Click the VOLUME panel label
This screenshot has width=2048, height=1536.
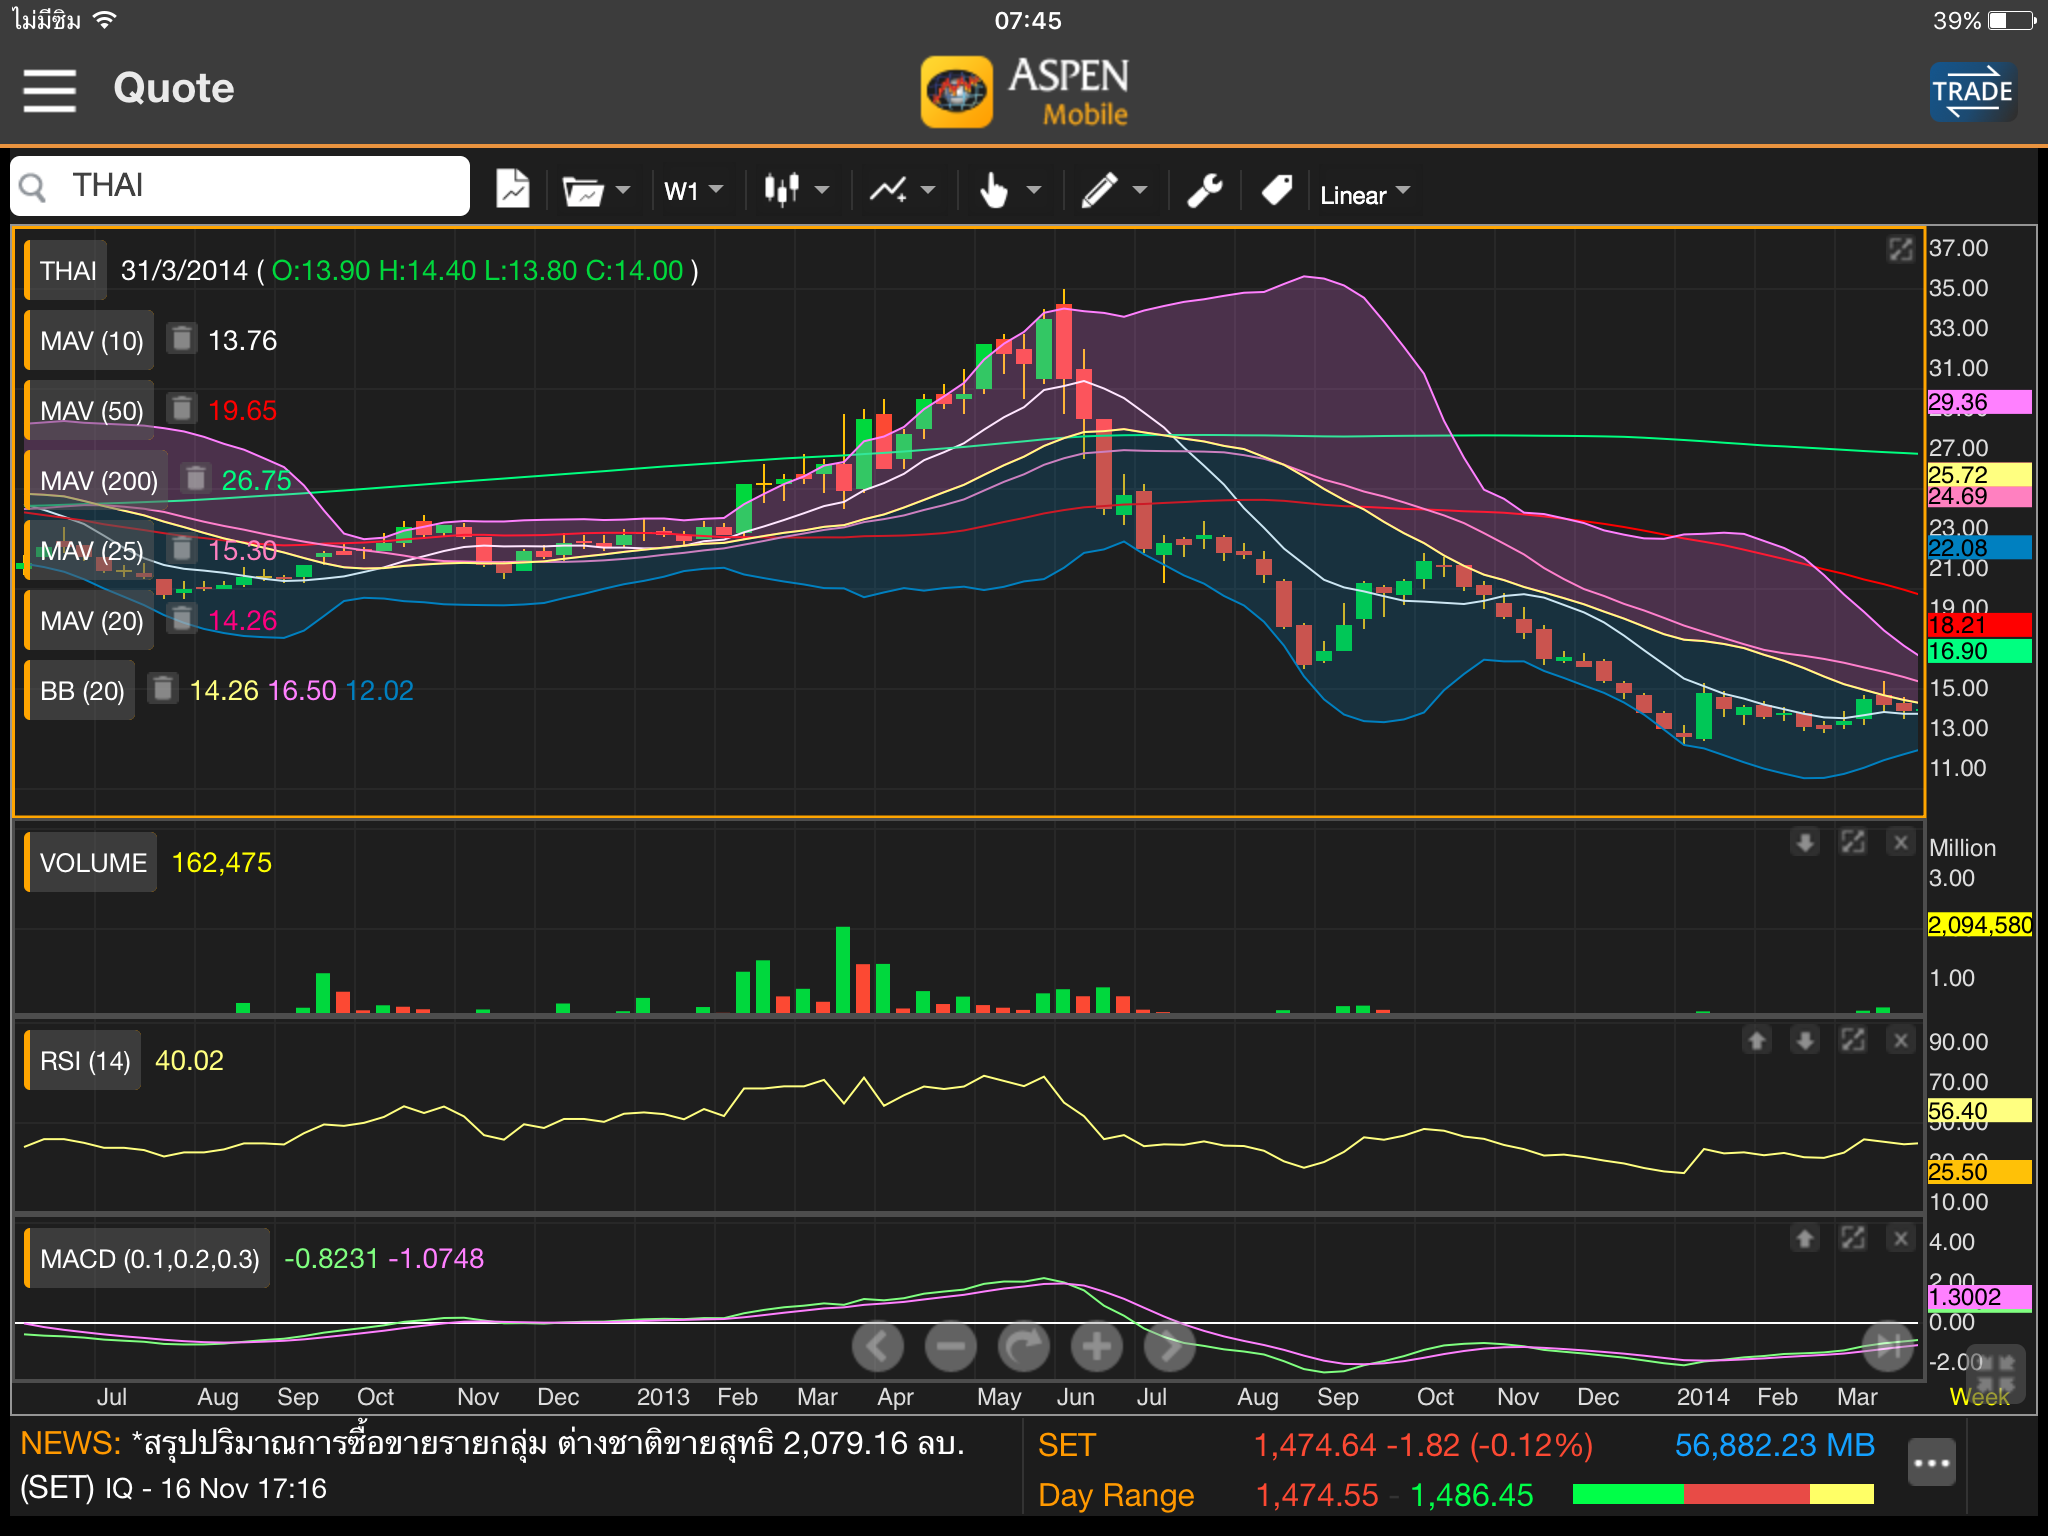tap(92, 863)
